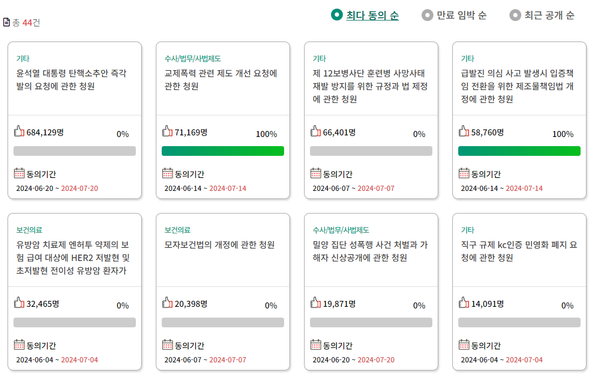The height and width of the screenshot is (378, 600).
Task: Click calendar icon in 윤석열 대통령 탄핵소추안 card
Action: pos(19,173)
